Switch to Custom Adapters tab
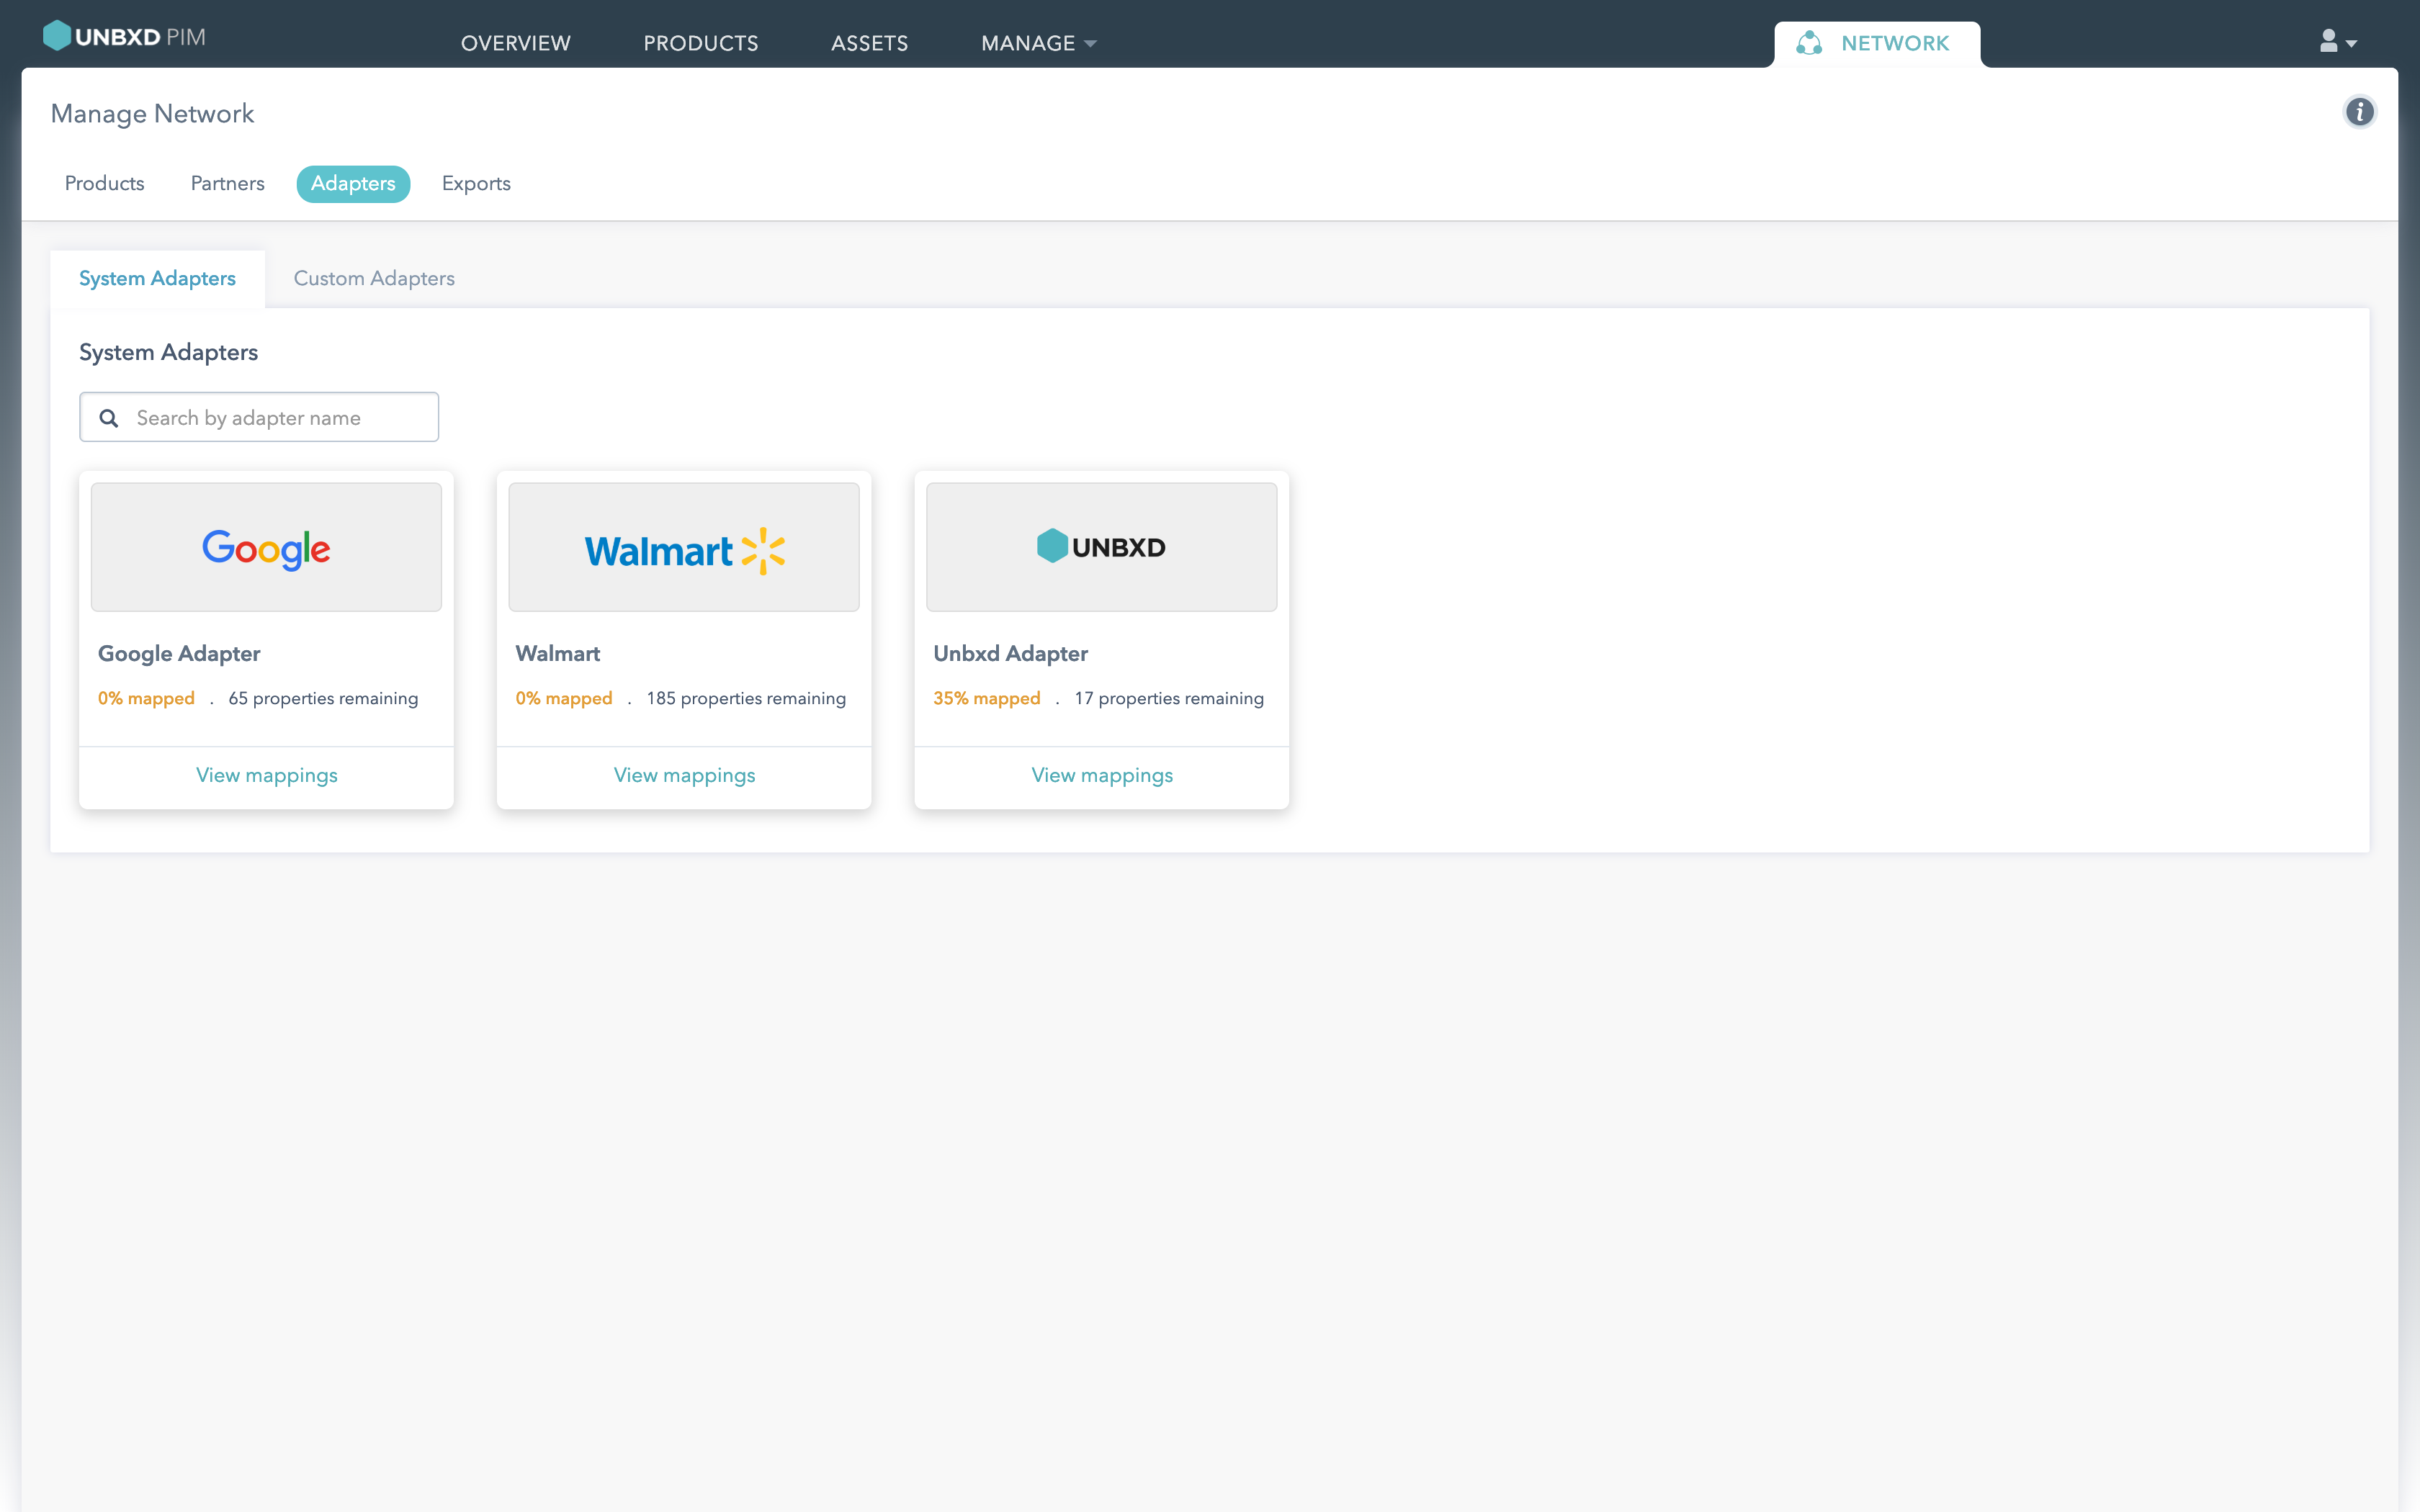The image size is (2420, 1512). (374, 278)
